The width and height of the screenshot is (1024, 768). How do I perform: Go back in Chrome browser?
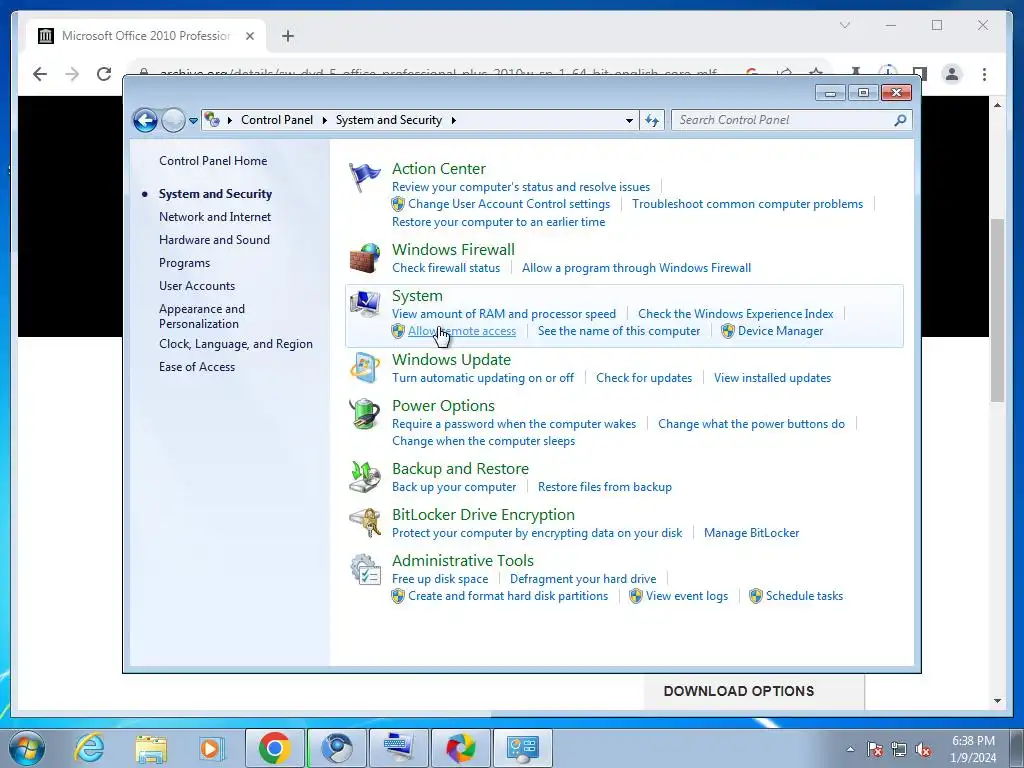[40, 74]
